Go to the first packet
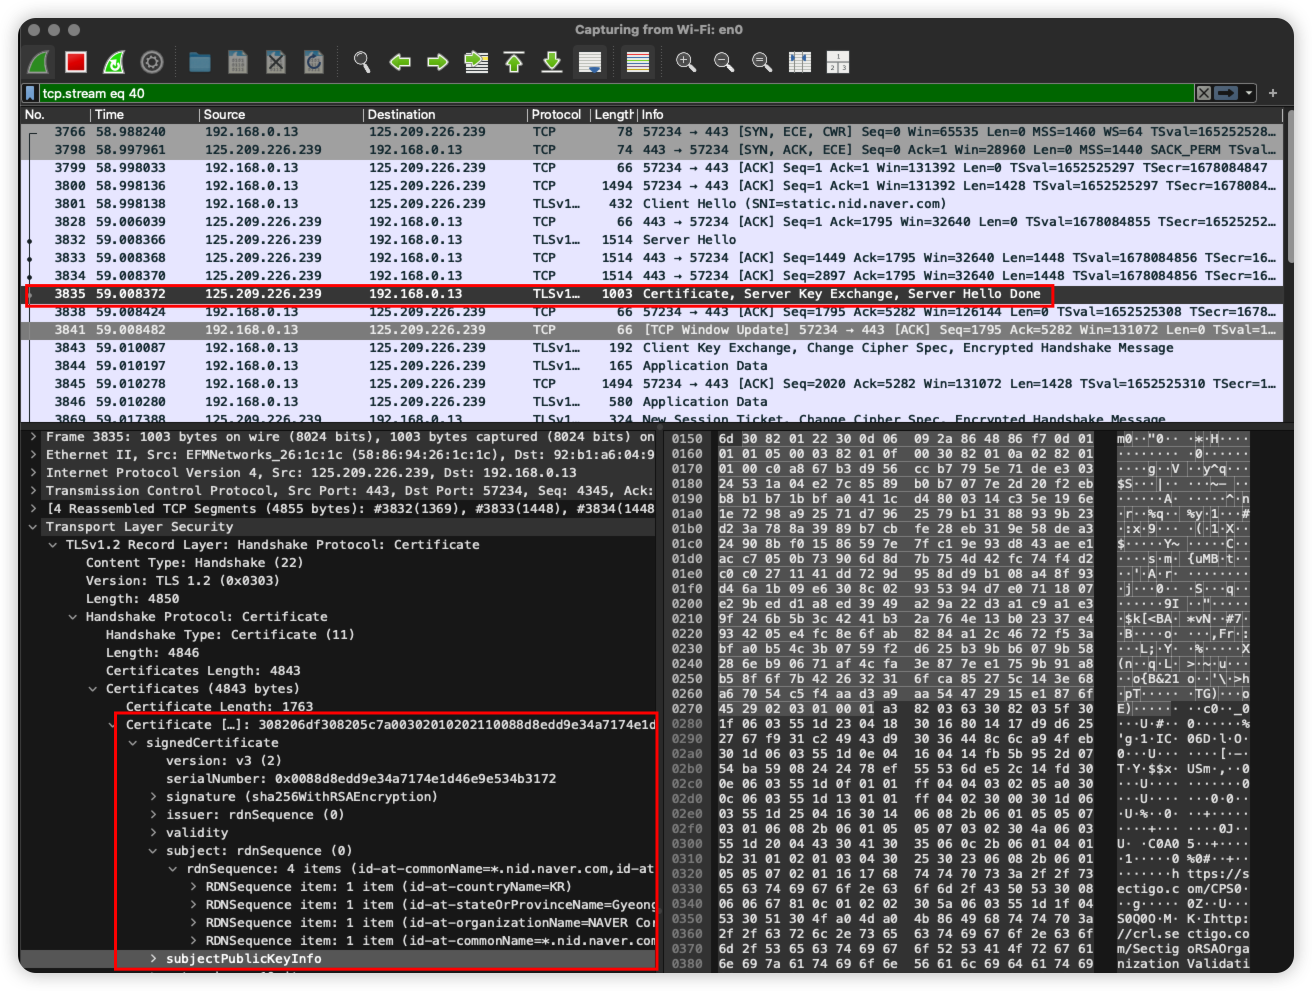Image resolution: width=1312 pixels, height=991 pixels. point(514,63)
